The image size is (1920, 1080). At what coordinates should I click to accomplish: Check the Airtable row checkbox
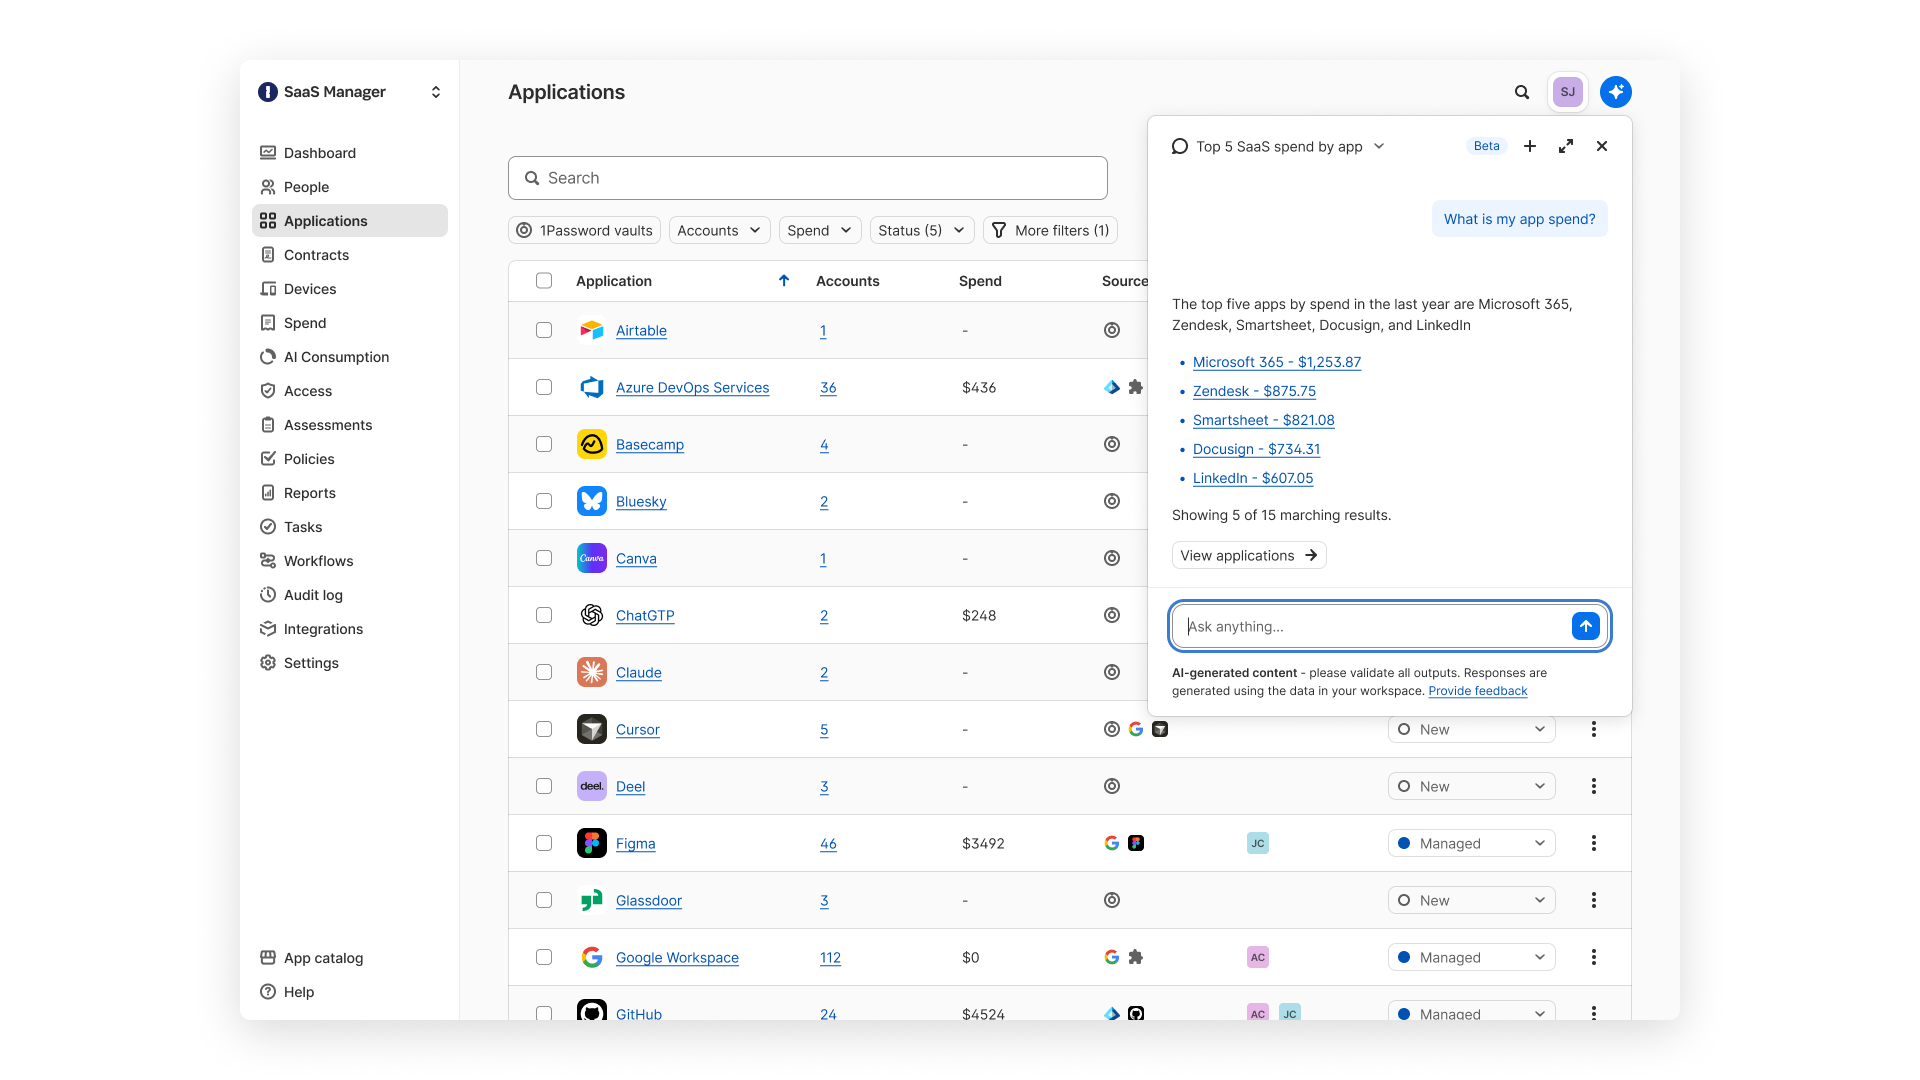pos(544,330)
